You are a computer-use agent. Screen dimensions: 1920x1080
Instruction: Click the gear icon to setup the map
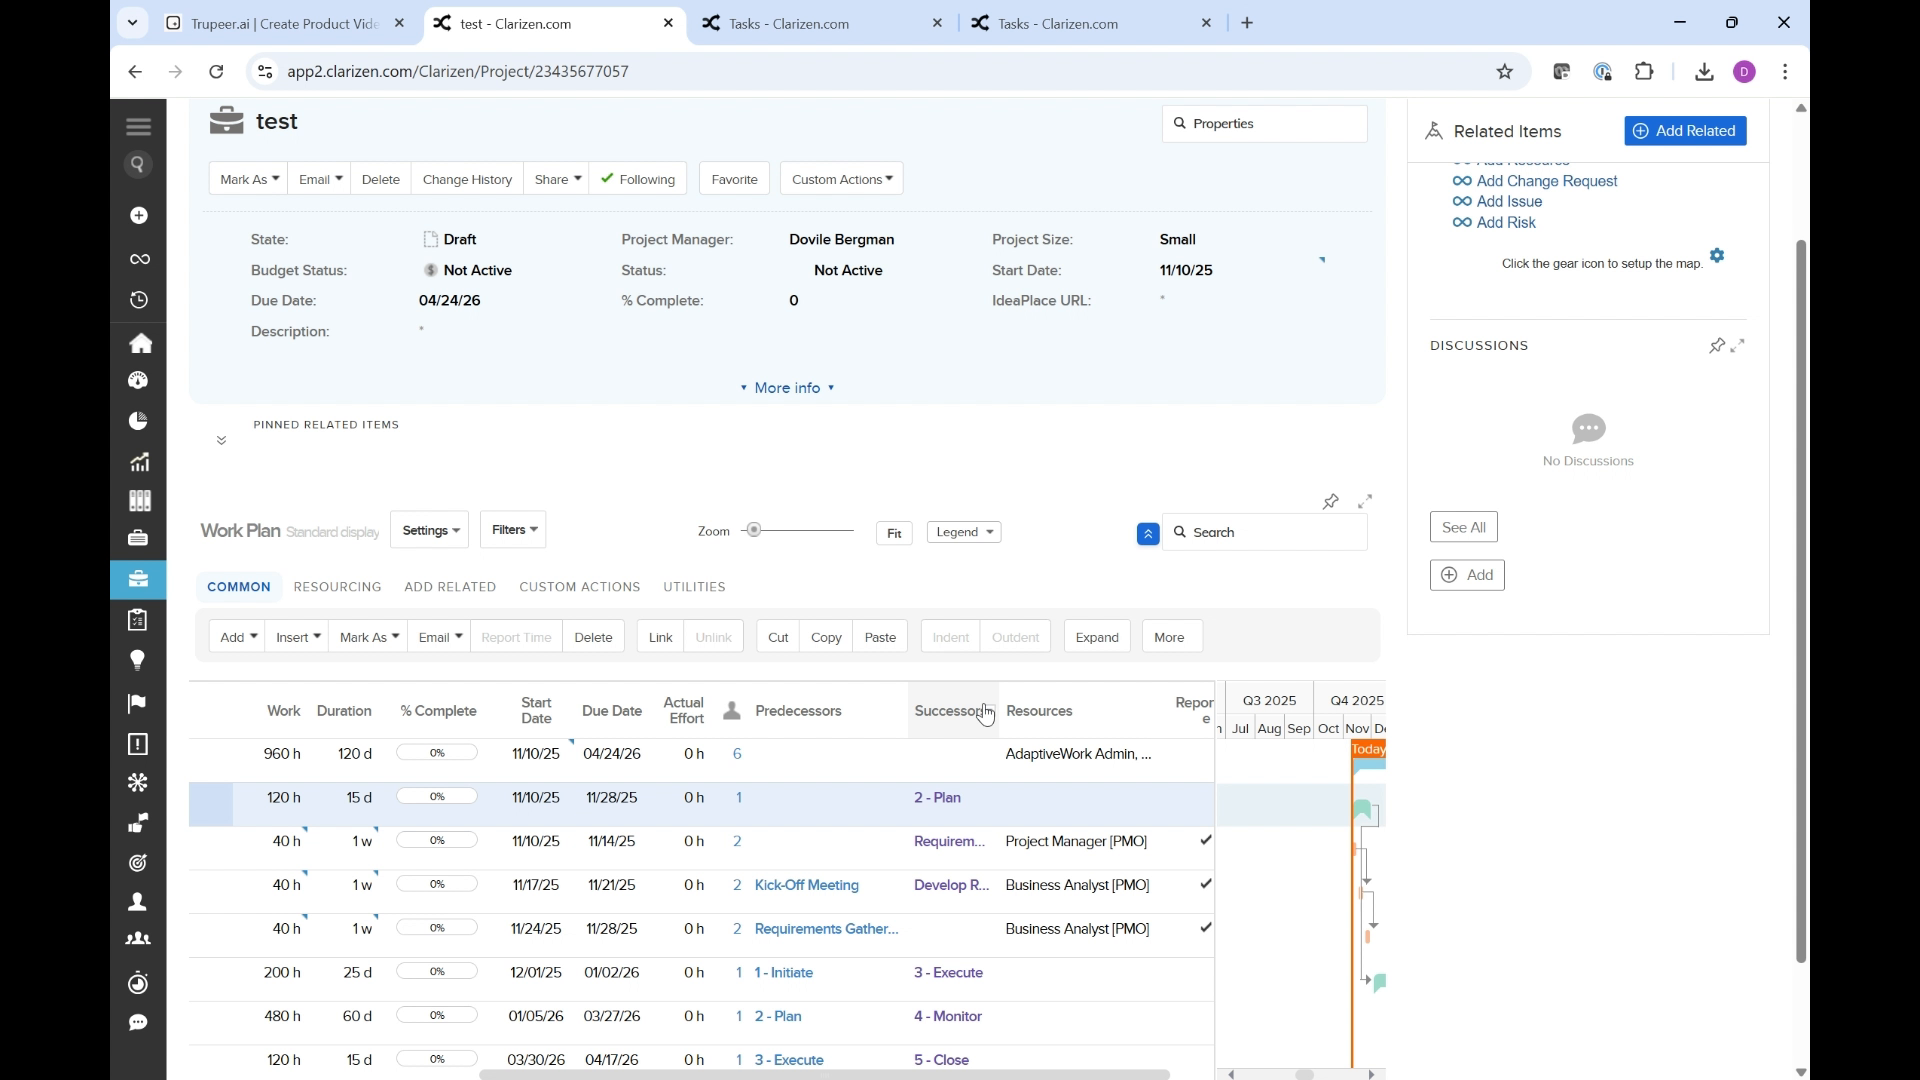[1717, 255]
